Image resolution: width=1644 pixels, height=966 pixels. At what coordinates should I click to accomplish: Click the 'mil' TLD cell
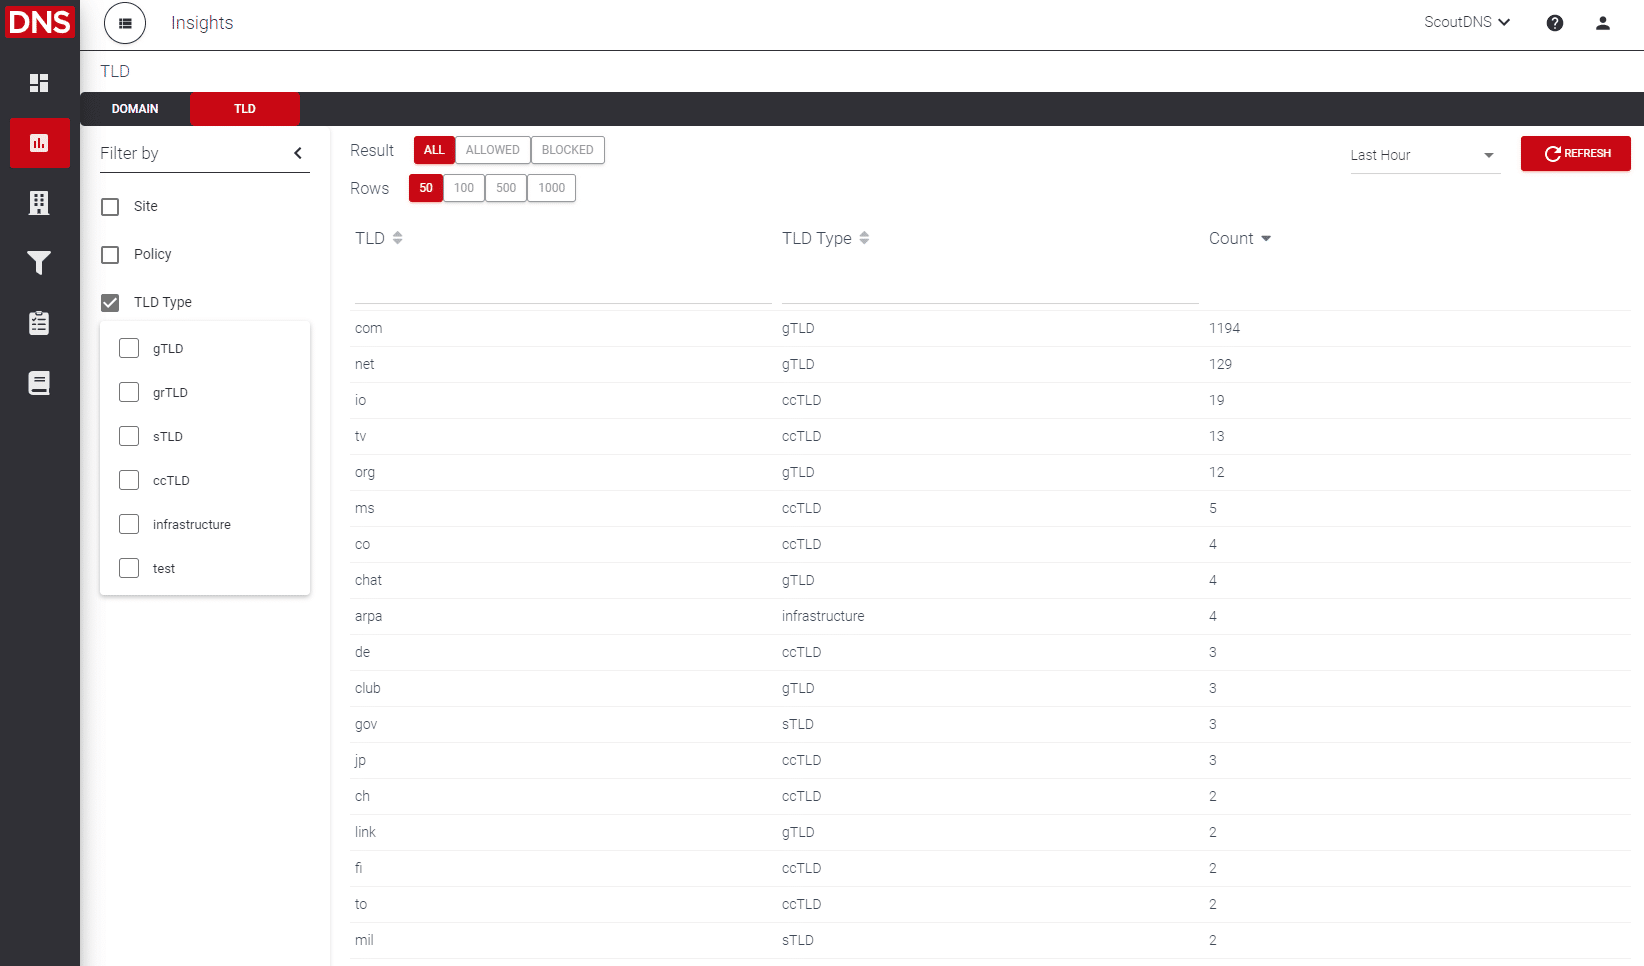coord(364,941)
